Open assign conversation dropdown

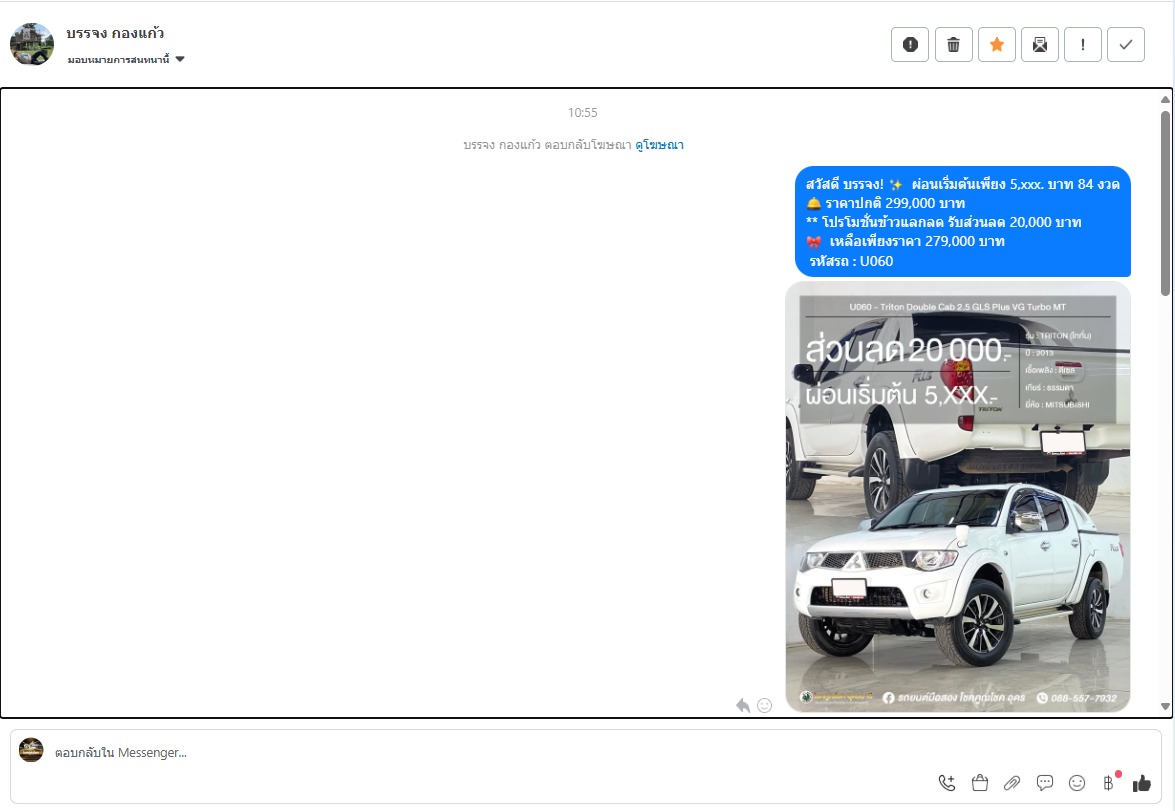pos(126,59)
